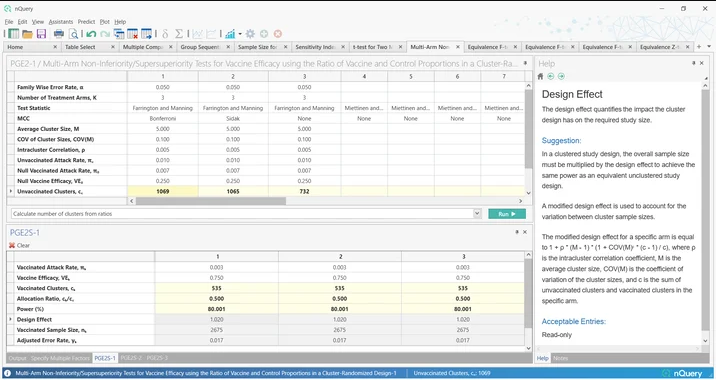Open the Plot menu
The width and height of the screenshot is (716, 380).
tap(105, 21)
